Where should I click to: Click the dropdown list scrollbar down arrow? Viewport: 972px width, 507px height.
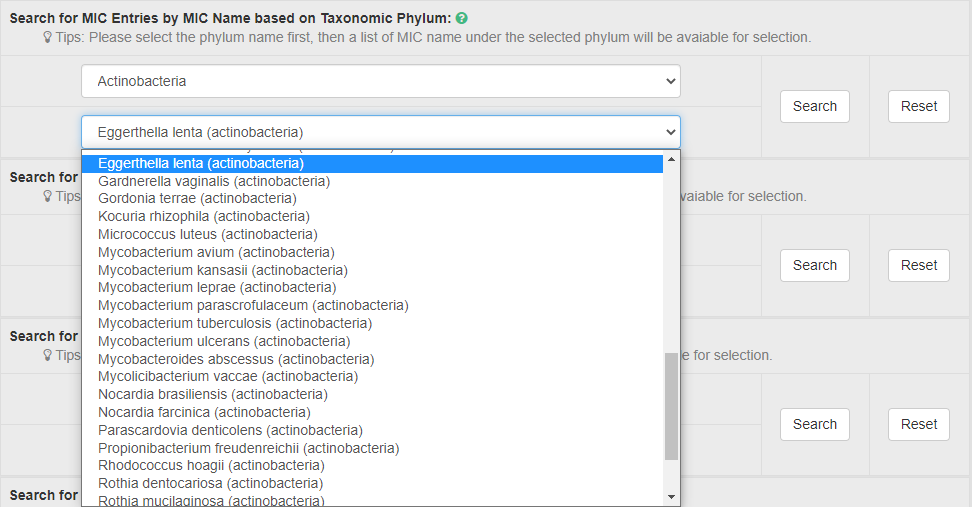tap(671, 497)
